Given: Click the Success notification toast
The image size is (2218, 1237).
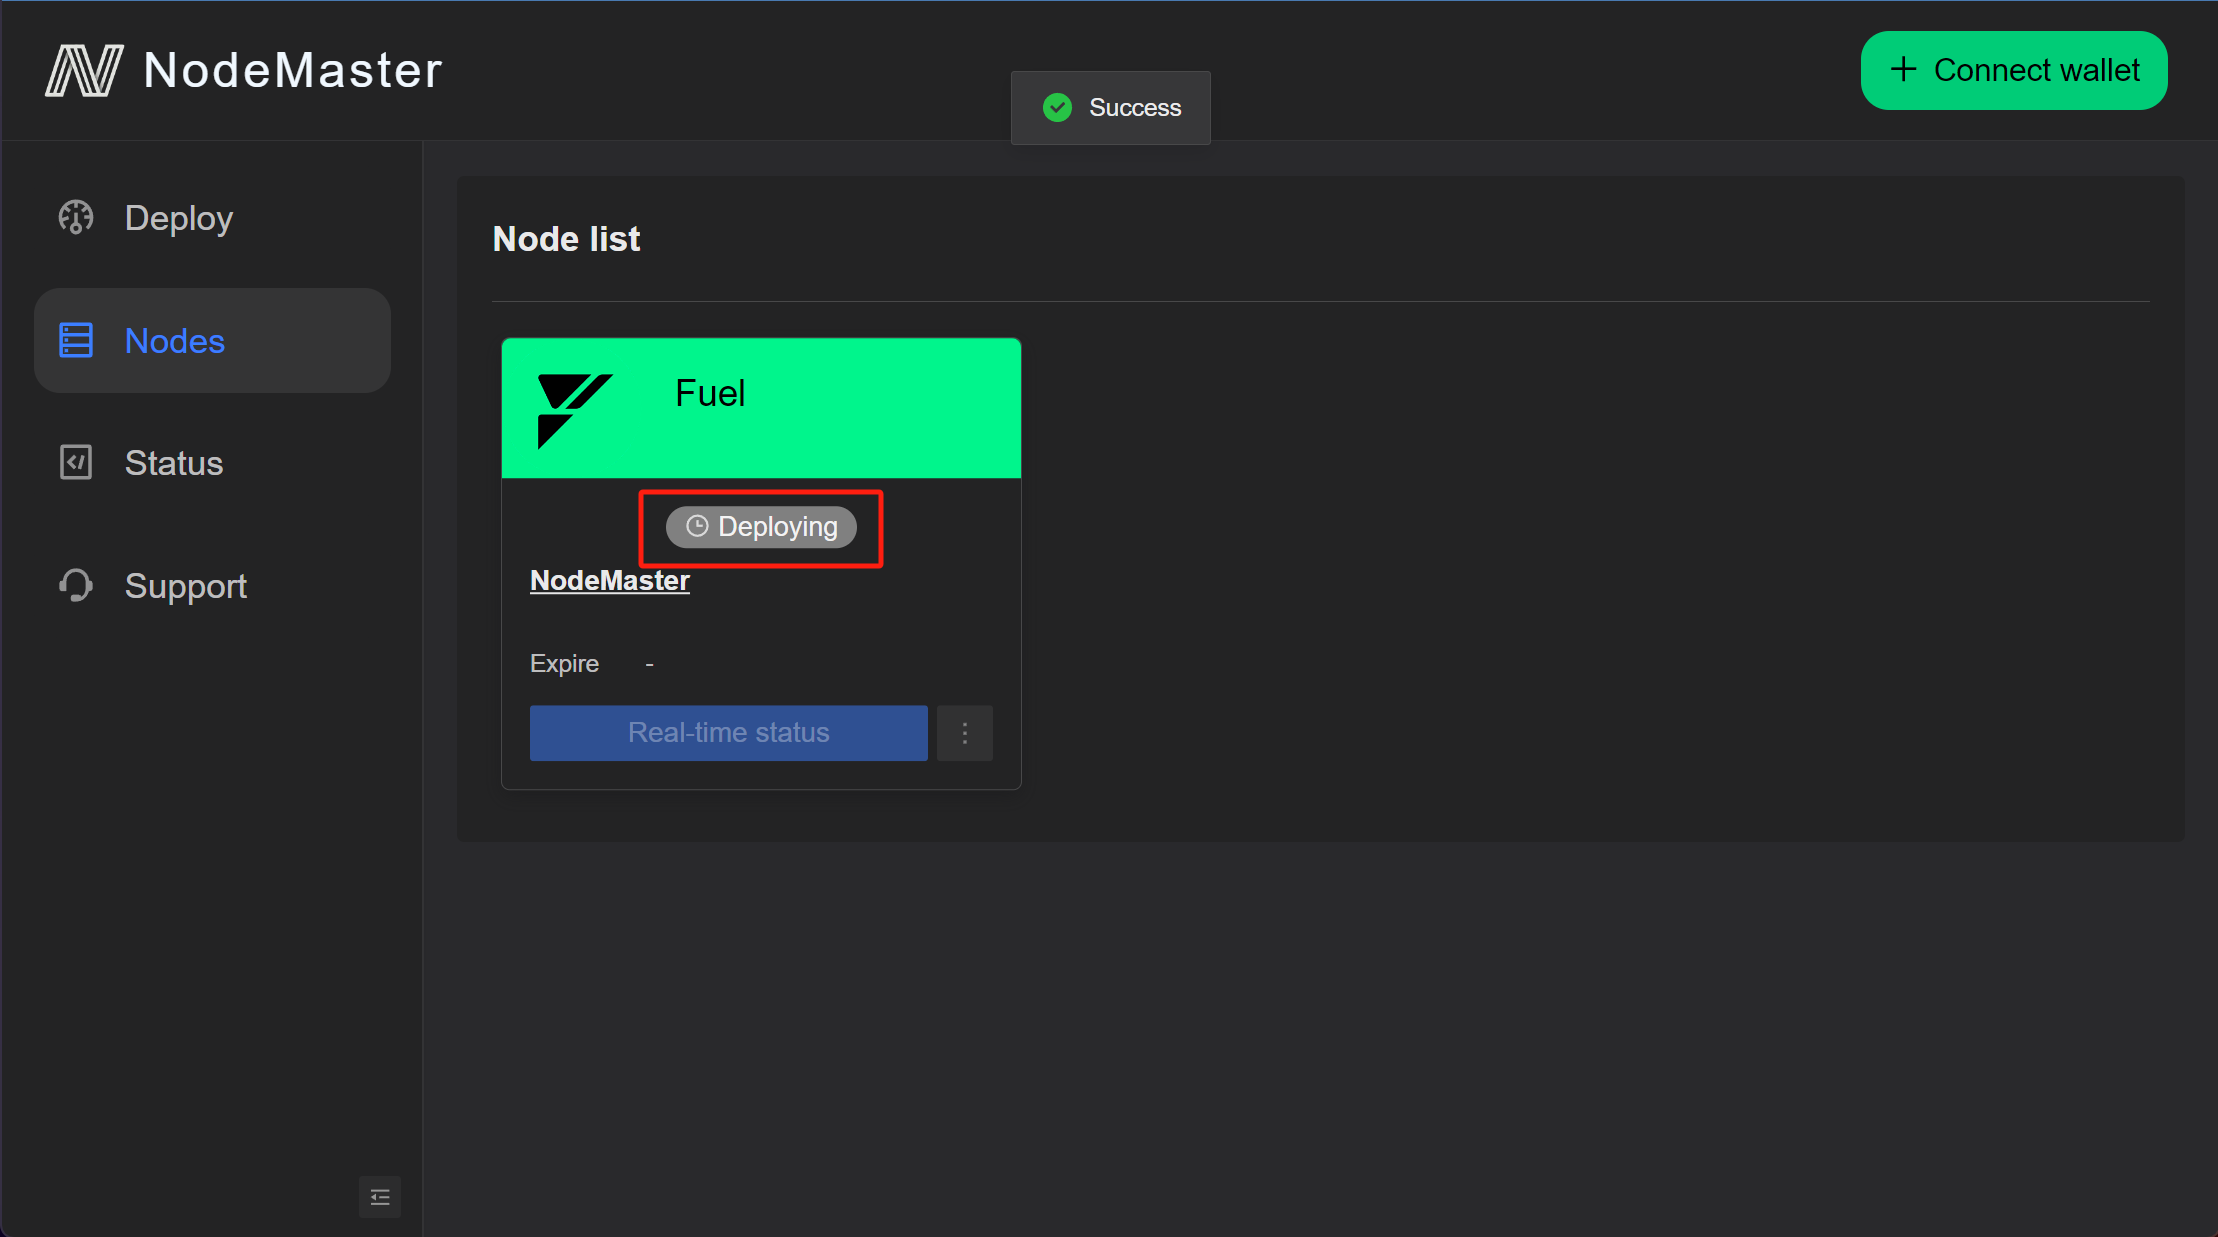Looking at the screenshot, I should pos(1111,108).
